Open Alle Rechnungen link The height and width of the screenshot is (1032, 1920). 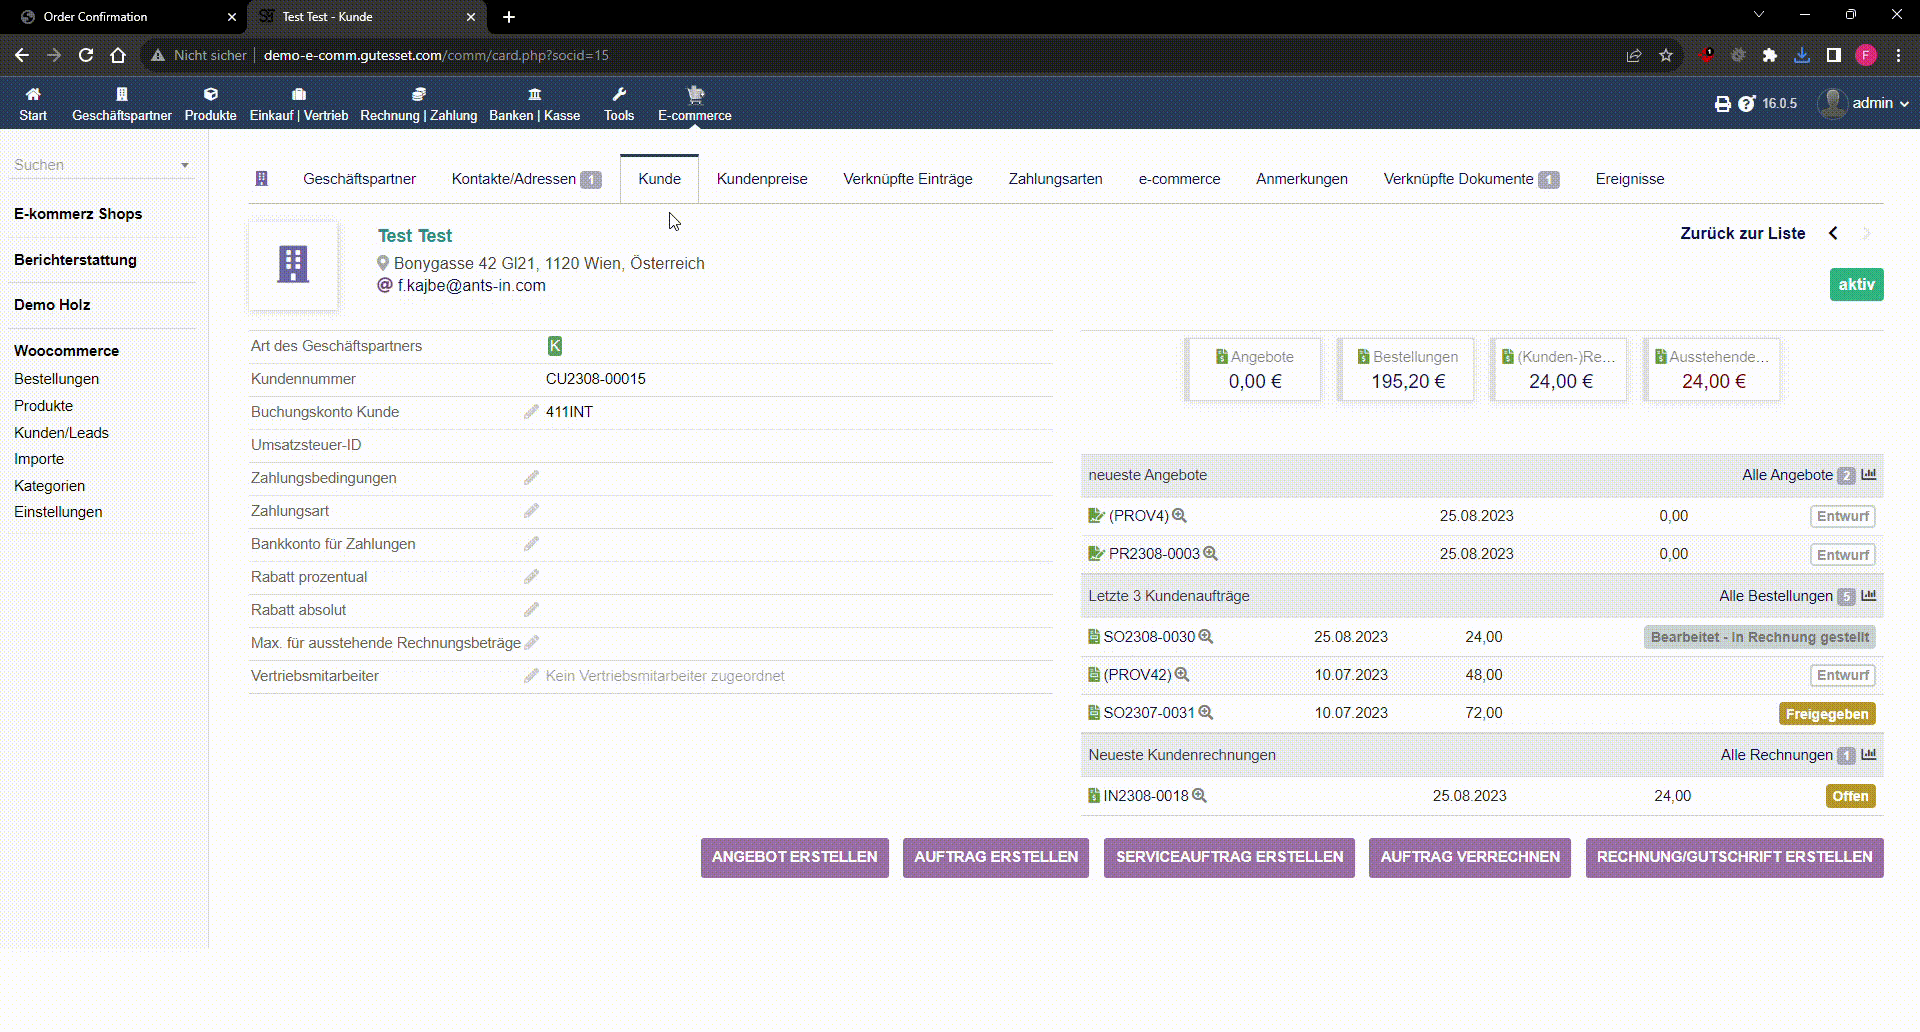pyautogui.click(x=1777, y=755)
